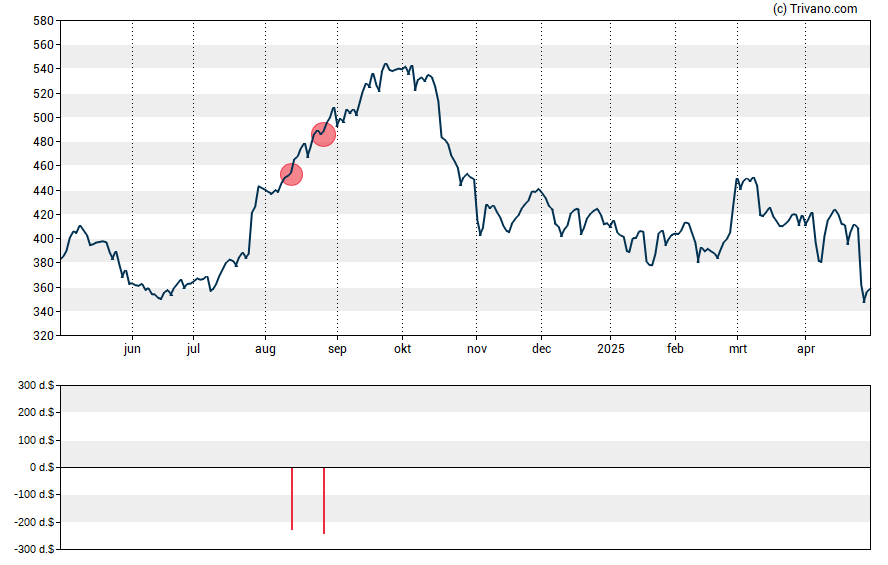Click the 360 price axis label
This screenshot has width=888, height=565.
click(x=44, y=288)
